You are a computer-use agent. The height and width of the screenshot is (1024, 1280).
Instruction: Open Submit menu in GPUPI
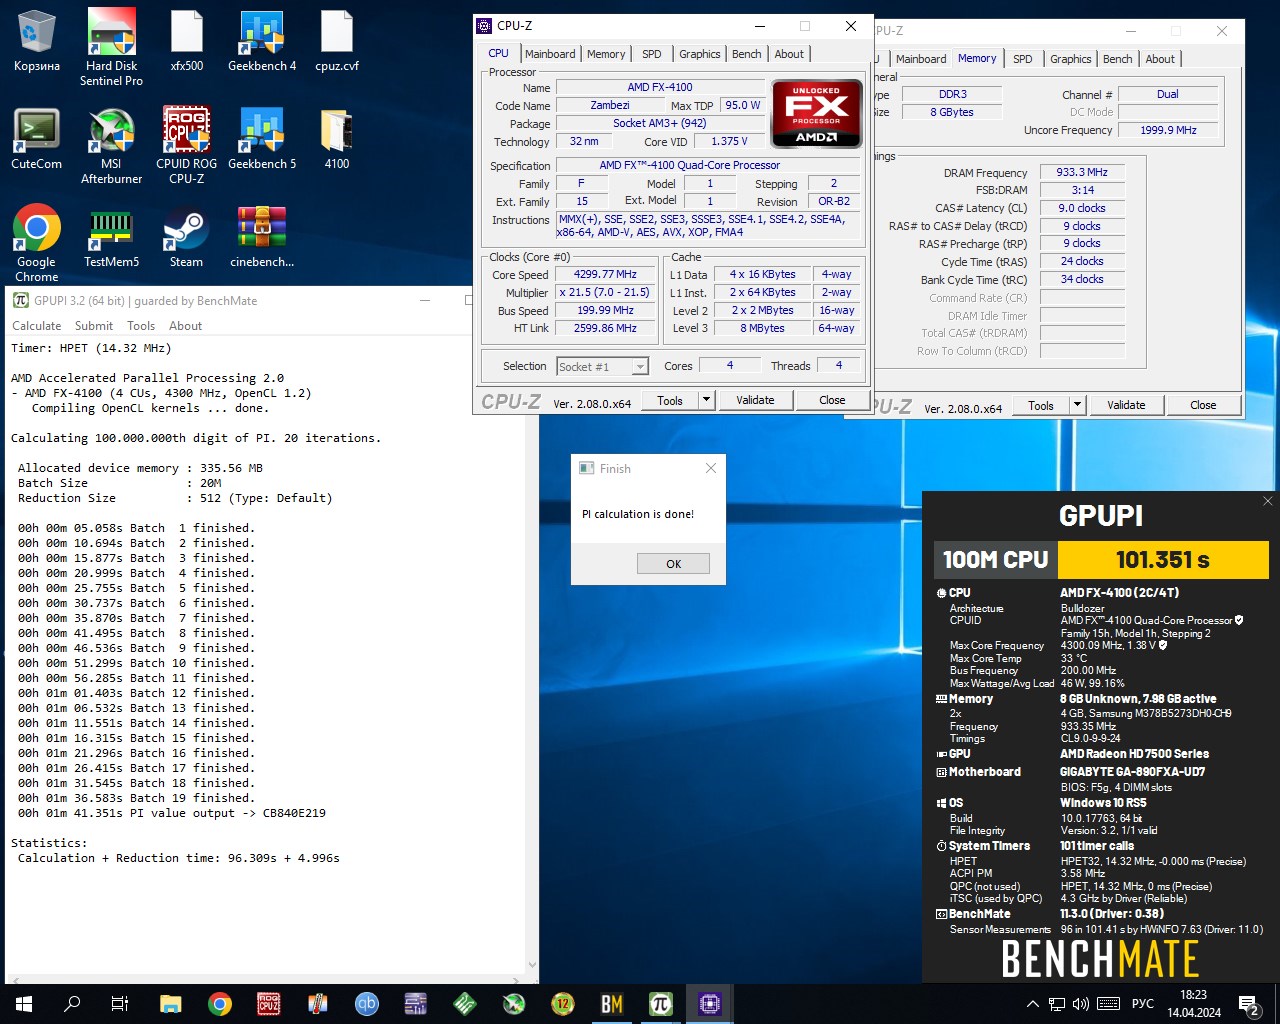tap(94, 326)
